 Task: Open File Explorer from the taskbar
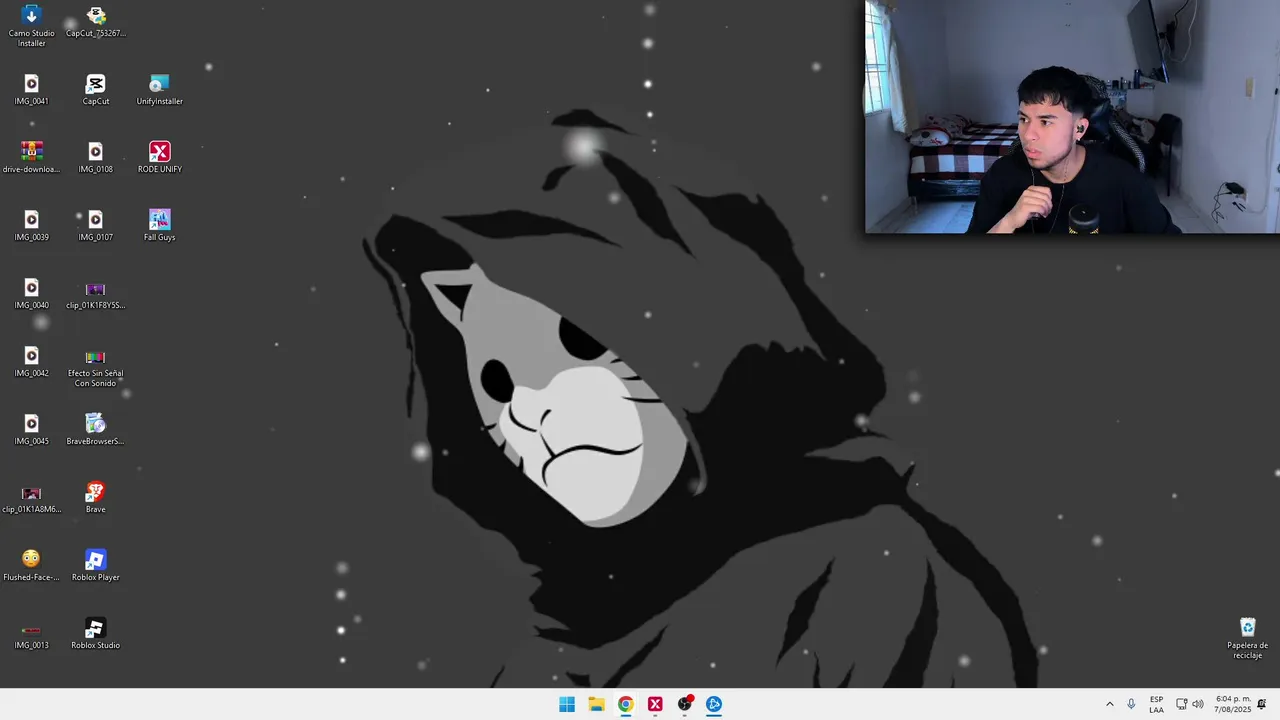[x=596, y=704]
